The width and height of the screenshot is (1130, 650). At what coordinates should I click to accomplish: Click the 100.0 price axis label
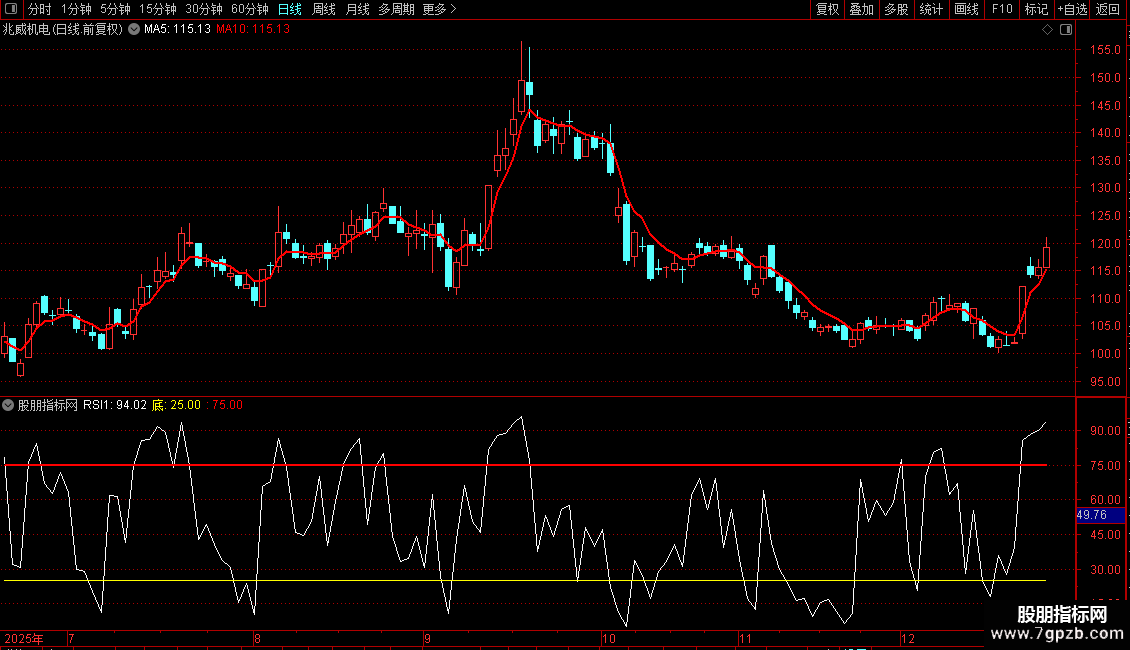(1105, 354)
